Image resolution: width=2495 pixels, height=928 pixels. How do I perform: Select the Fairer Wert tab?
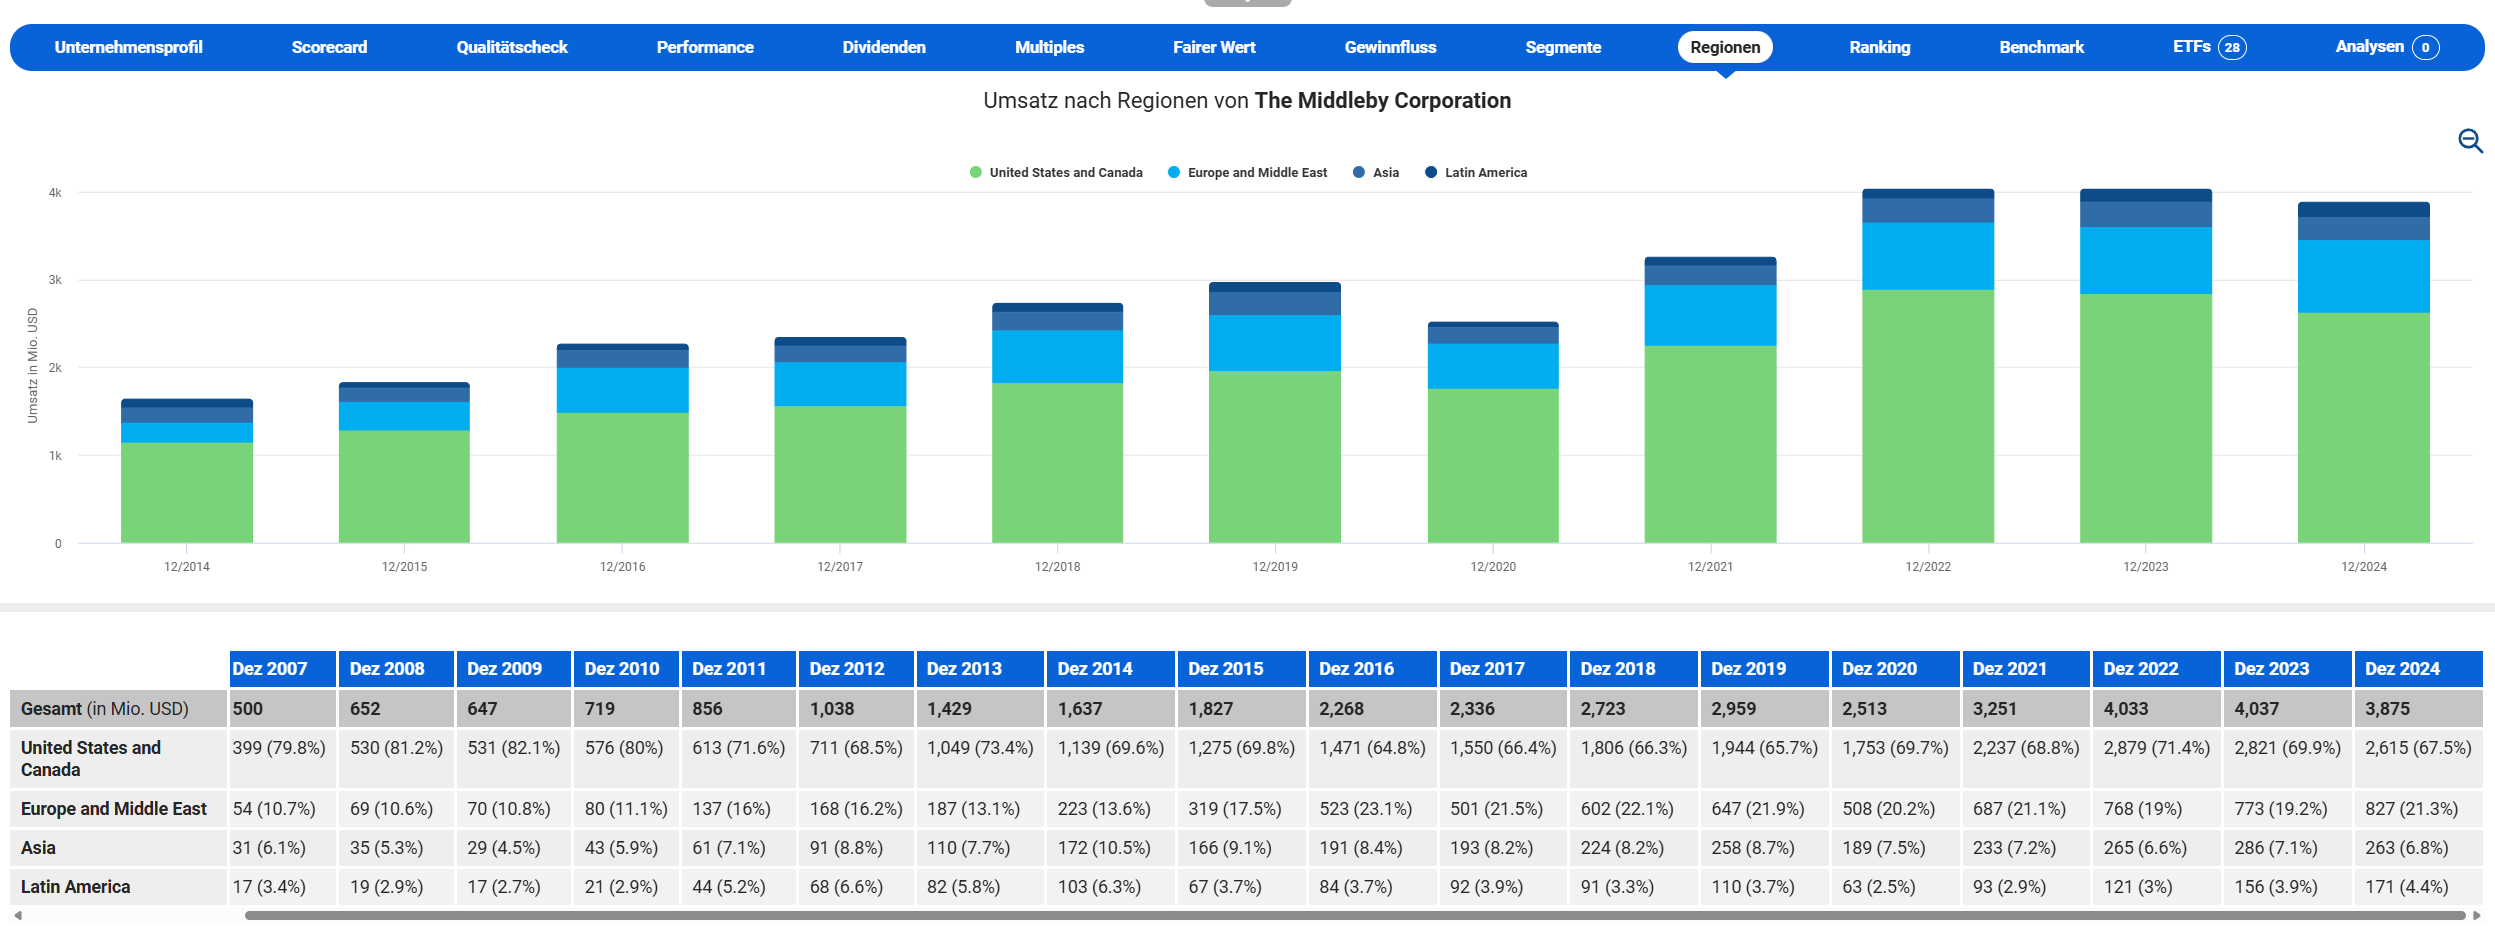[x=1214, y=47]
